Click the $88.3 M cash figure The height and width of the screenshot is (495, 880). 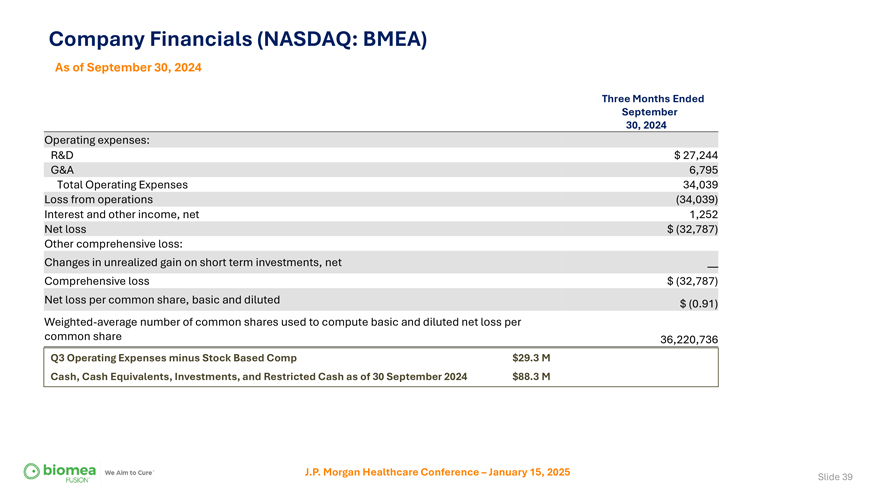tap(531, 376)
